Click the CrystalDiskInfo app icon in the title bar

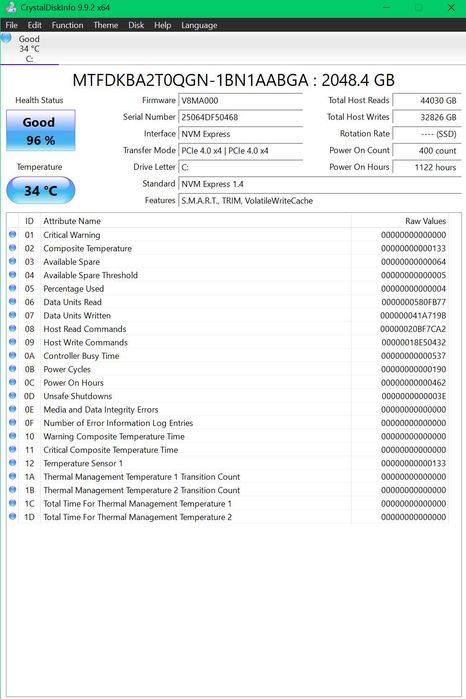pos(11,8)
